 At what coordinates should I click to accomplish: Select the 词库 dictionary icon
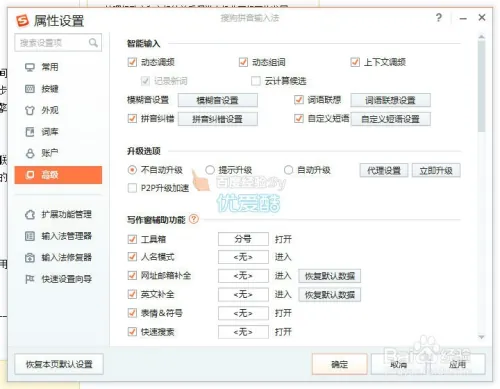(x=30, y=132)
